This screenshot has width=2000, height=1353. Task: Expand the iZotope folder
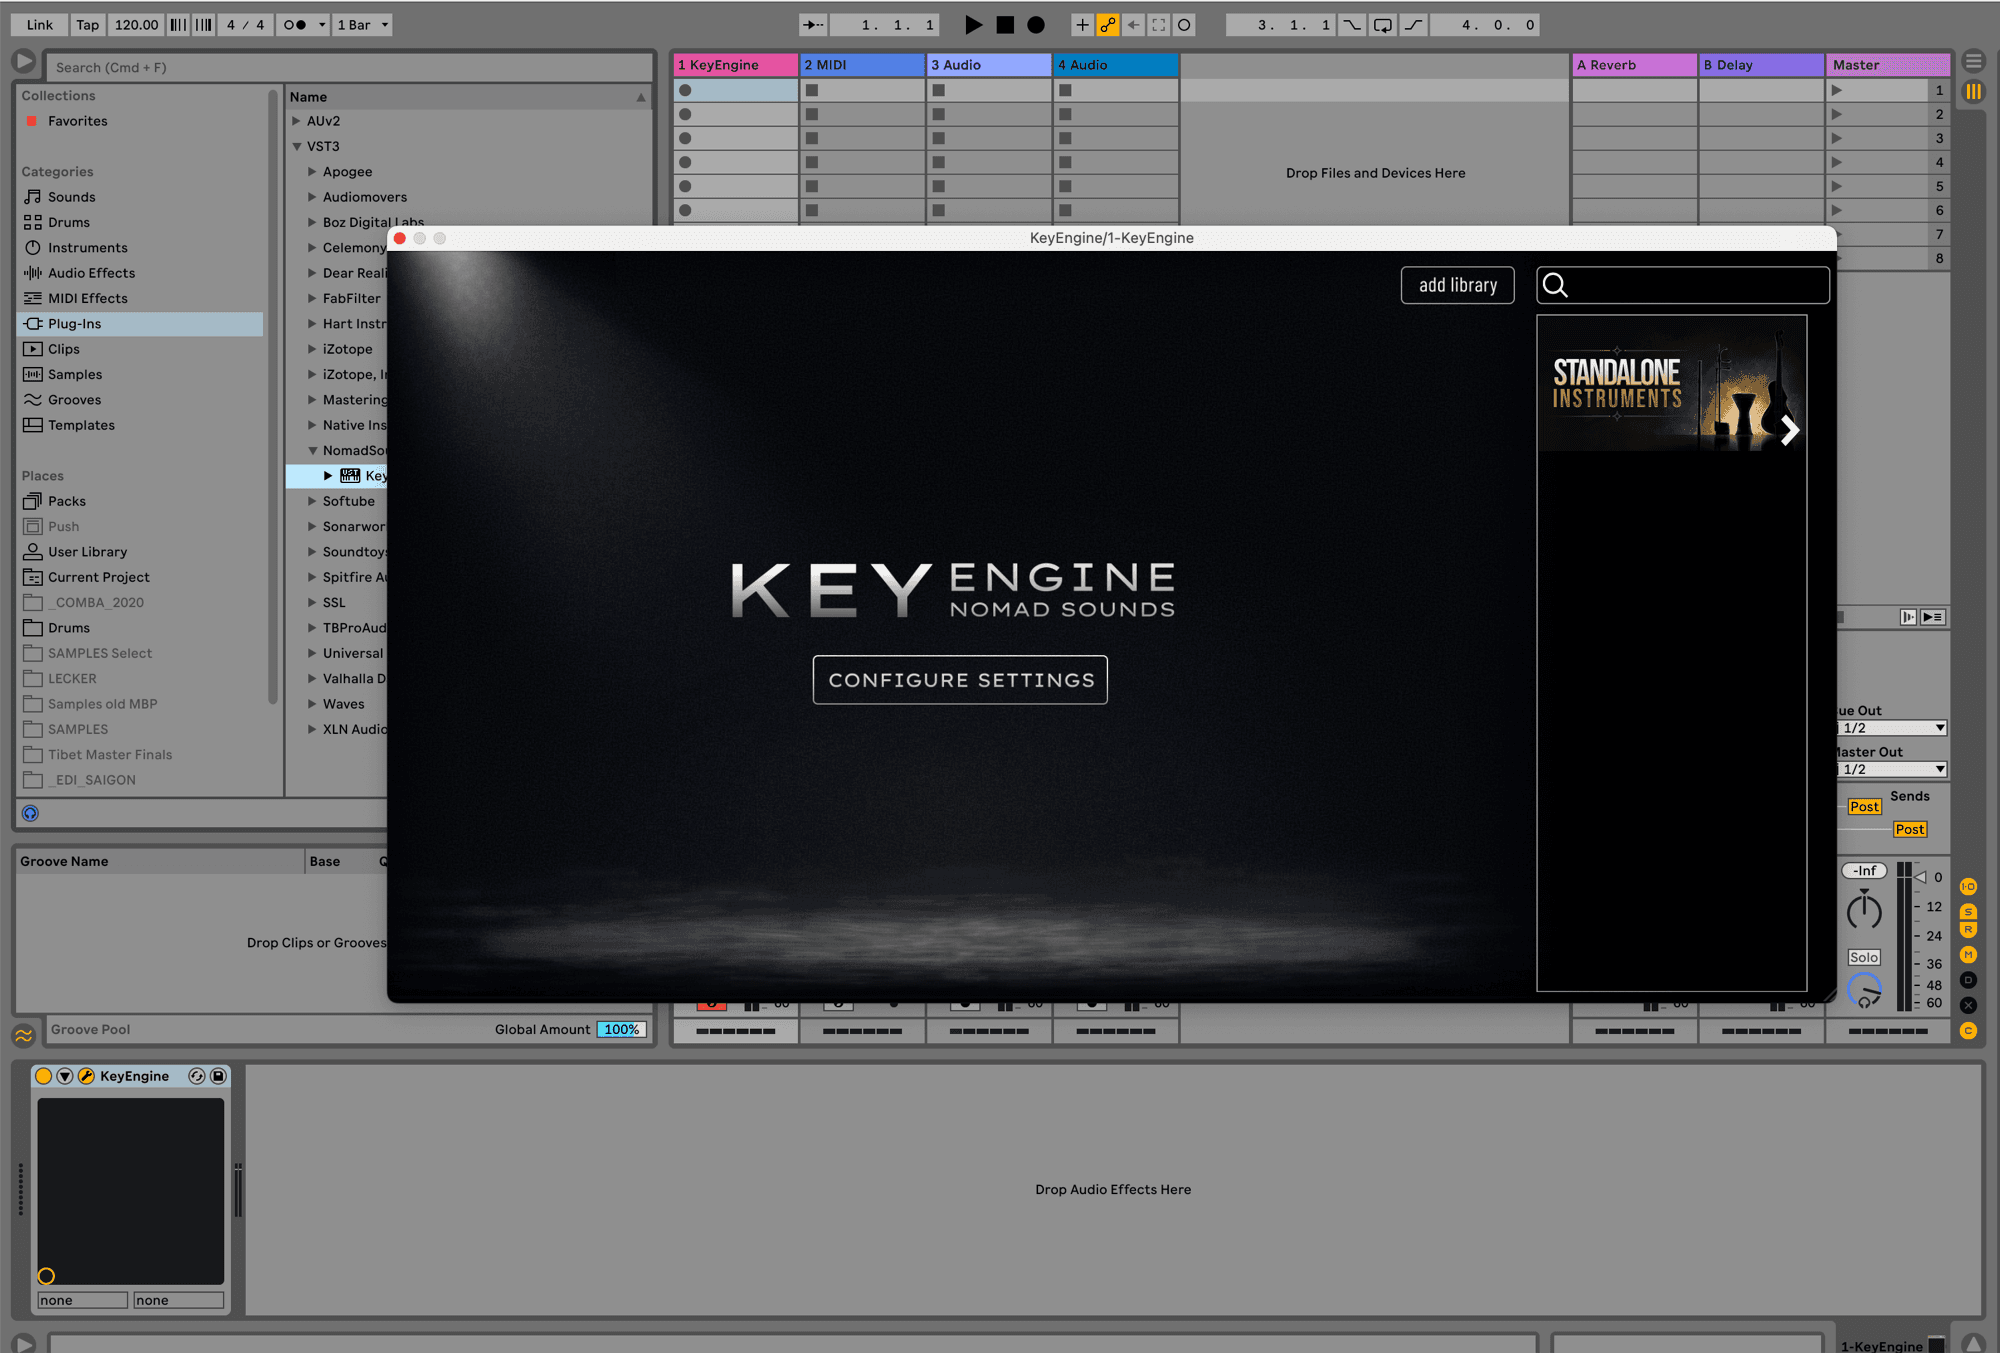(x=312, y=349)
